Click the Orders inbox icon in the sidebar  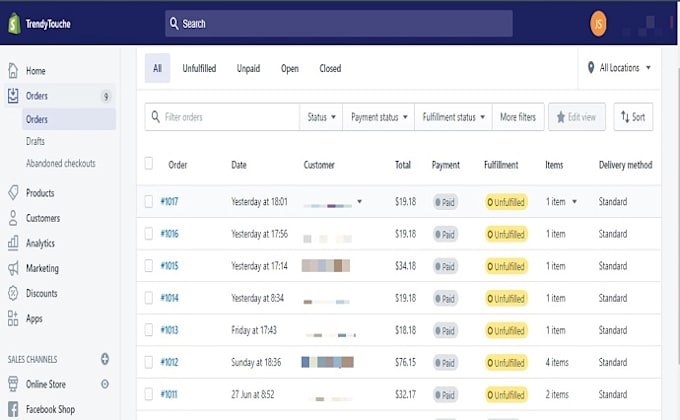pos(13,96)
